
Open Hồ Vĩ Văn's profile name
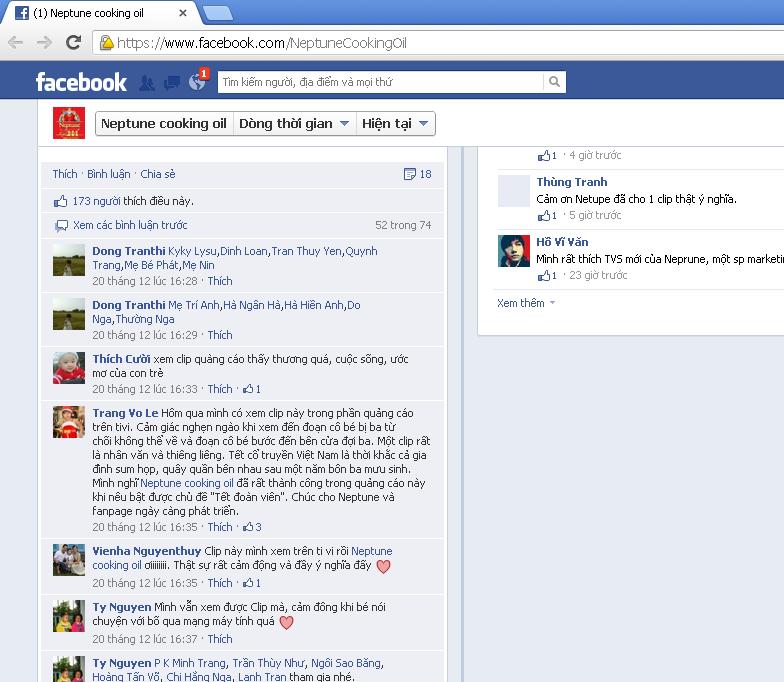tap(562, 242)
